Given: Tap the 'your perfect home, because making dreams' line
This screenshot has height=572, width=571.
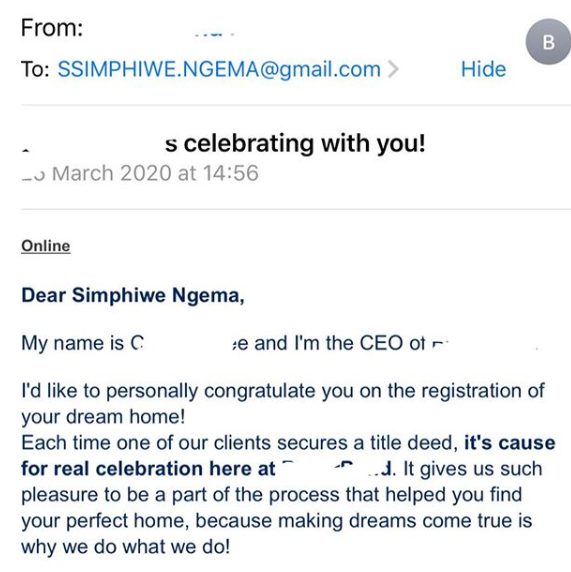Looking at the screenshot, I should (x=277, y=521).
